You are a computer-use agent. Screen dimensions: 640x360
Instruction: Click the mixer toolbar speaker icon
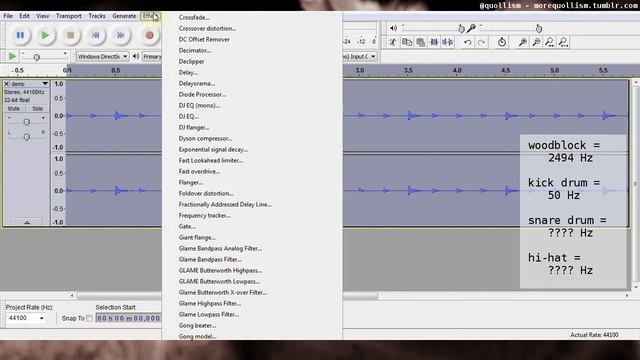[x=393, y=28]
